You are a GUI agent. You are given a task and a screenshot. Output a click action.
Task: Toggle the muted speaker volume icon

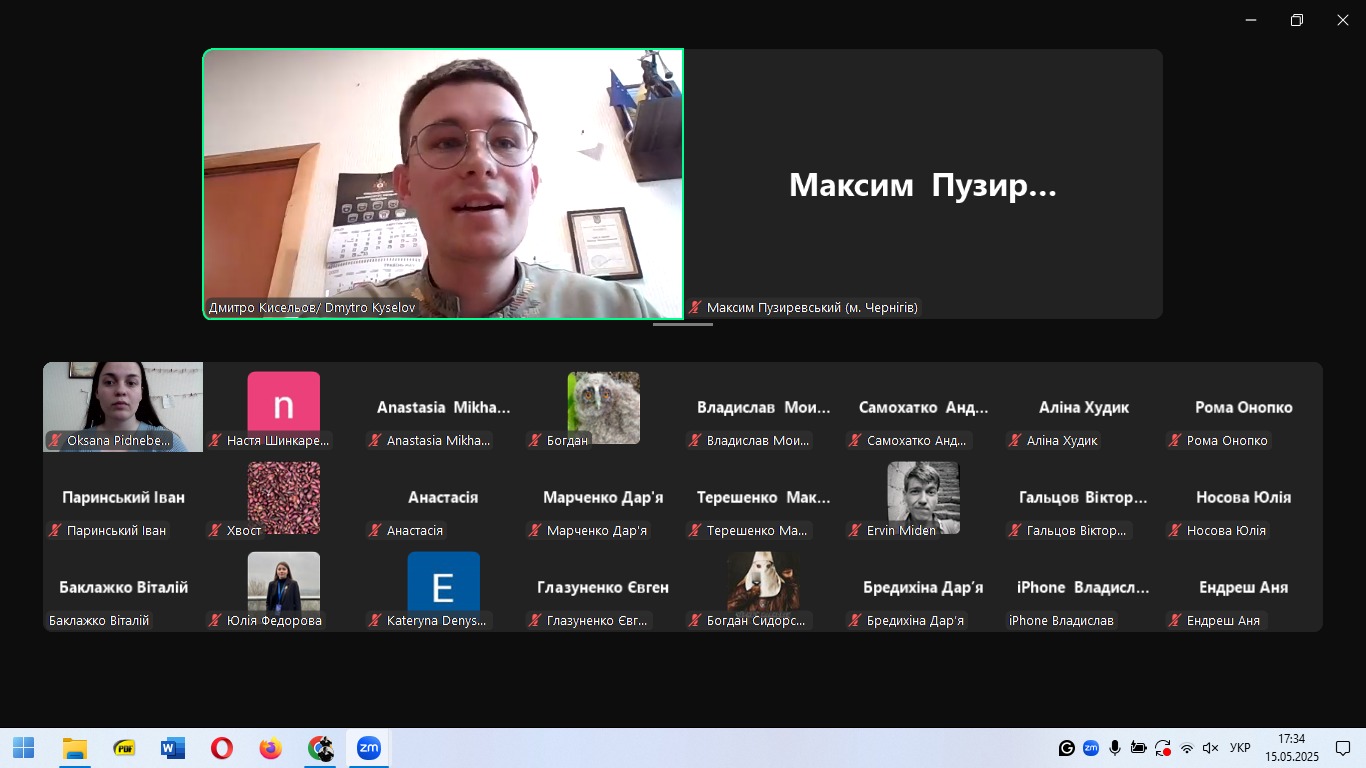tap(1210, 748)
